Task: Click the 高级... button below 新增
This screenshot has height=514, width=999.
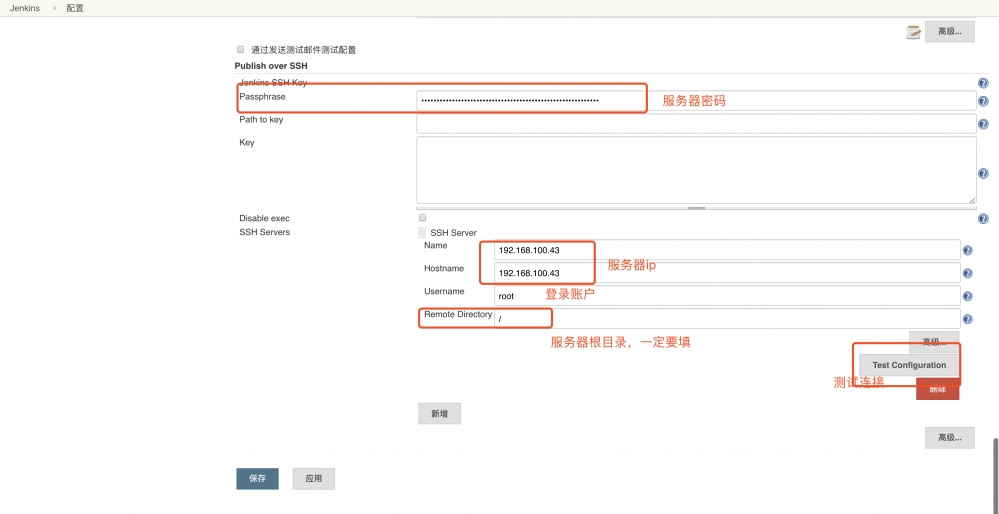Action: click(x=949, y=438)
